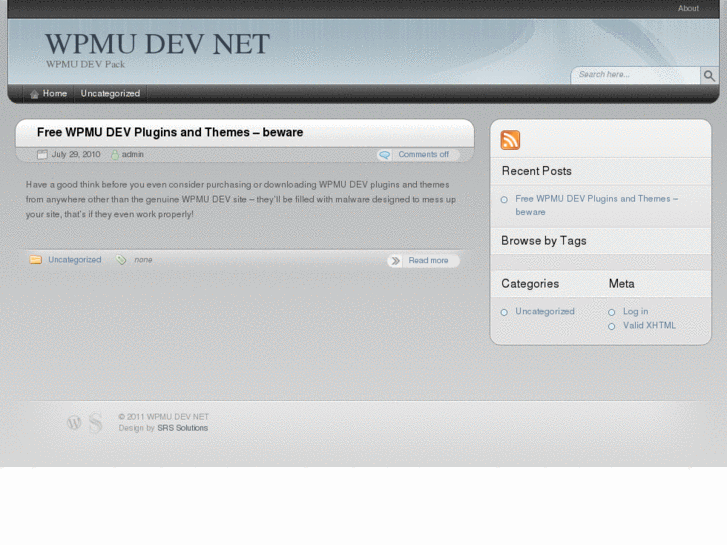The width and height of the screenshot is (727, 545).
Task: Click the Meta heading
Action: click(x=621, y=284)
